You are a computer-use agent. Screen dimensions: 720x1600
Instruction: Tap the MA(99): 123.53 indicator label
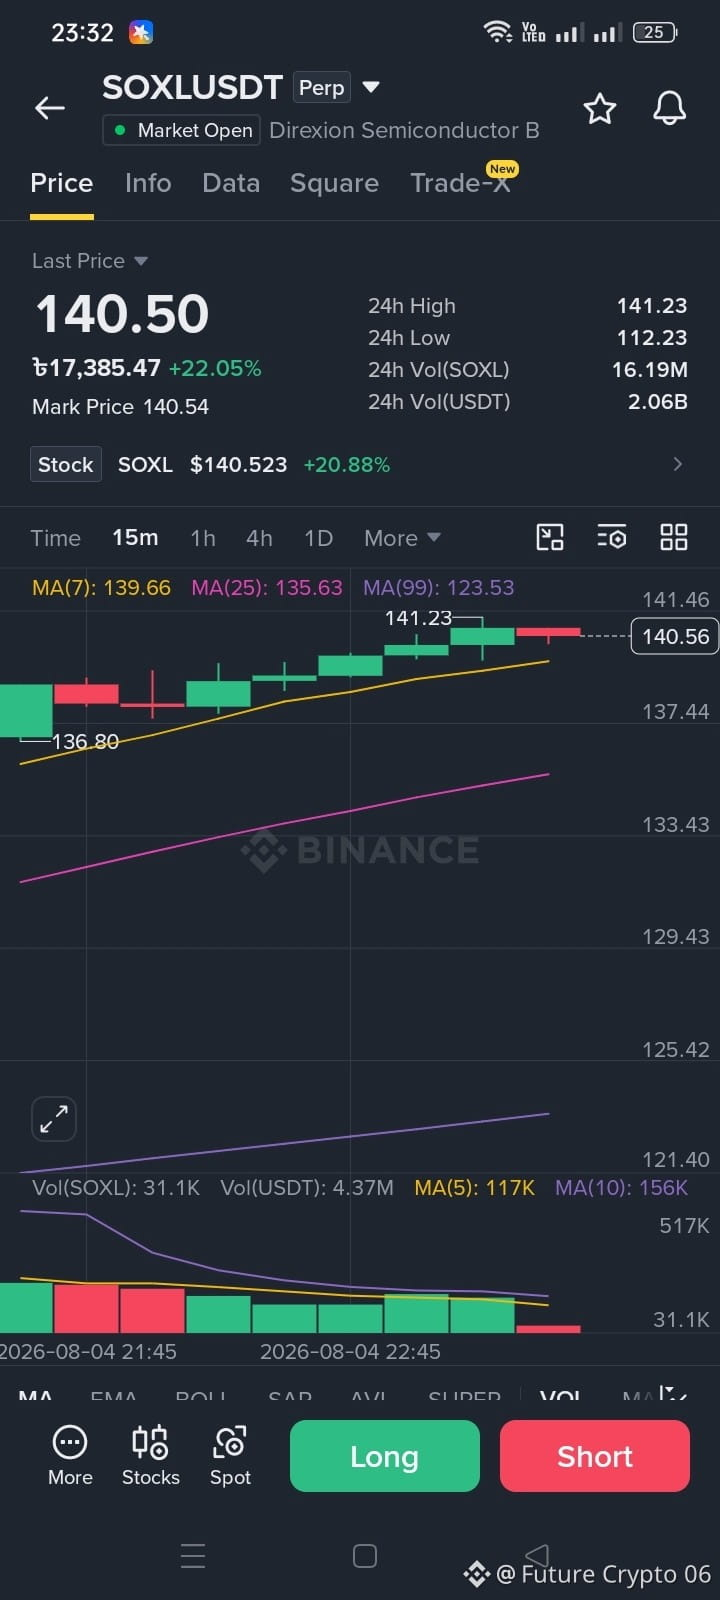click(x=438, y=588)
